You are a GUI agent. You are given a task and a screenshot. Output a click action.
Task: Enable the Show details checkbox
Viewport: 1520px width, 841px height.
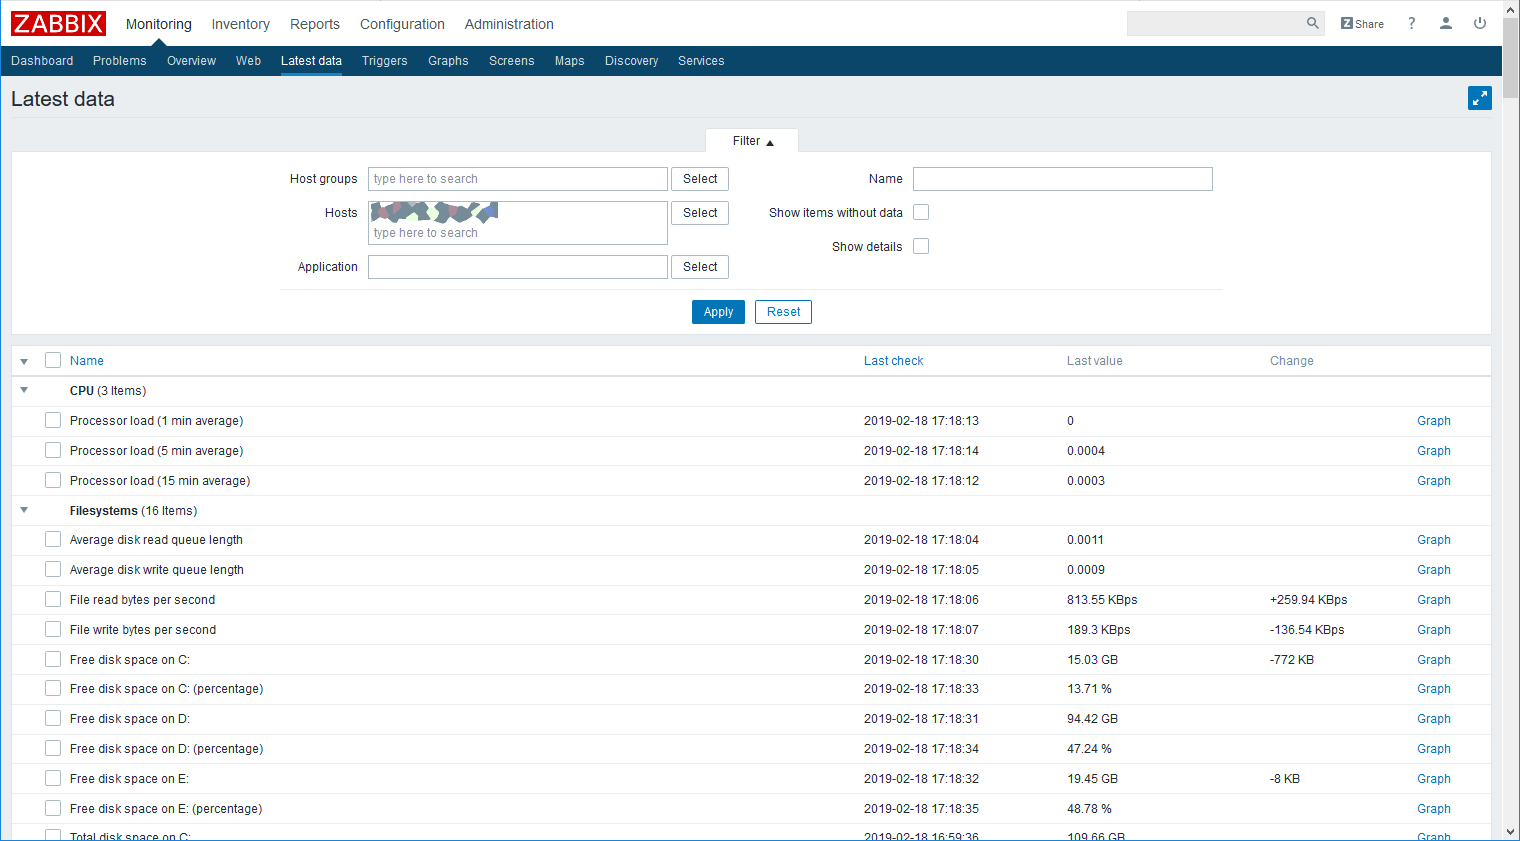point(921,246)
